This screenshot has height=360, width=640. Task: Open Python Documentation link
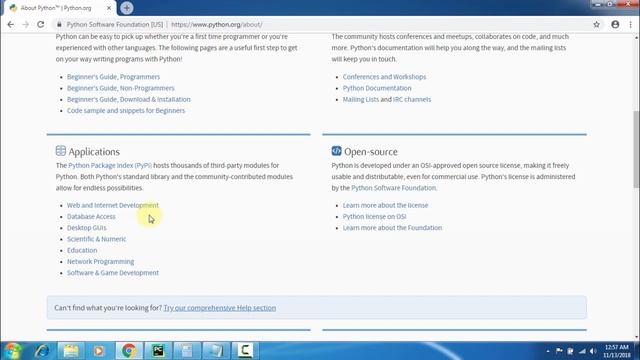(377, 88)
